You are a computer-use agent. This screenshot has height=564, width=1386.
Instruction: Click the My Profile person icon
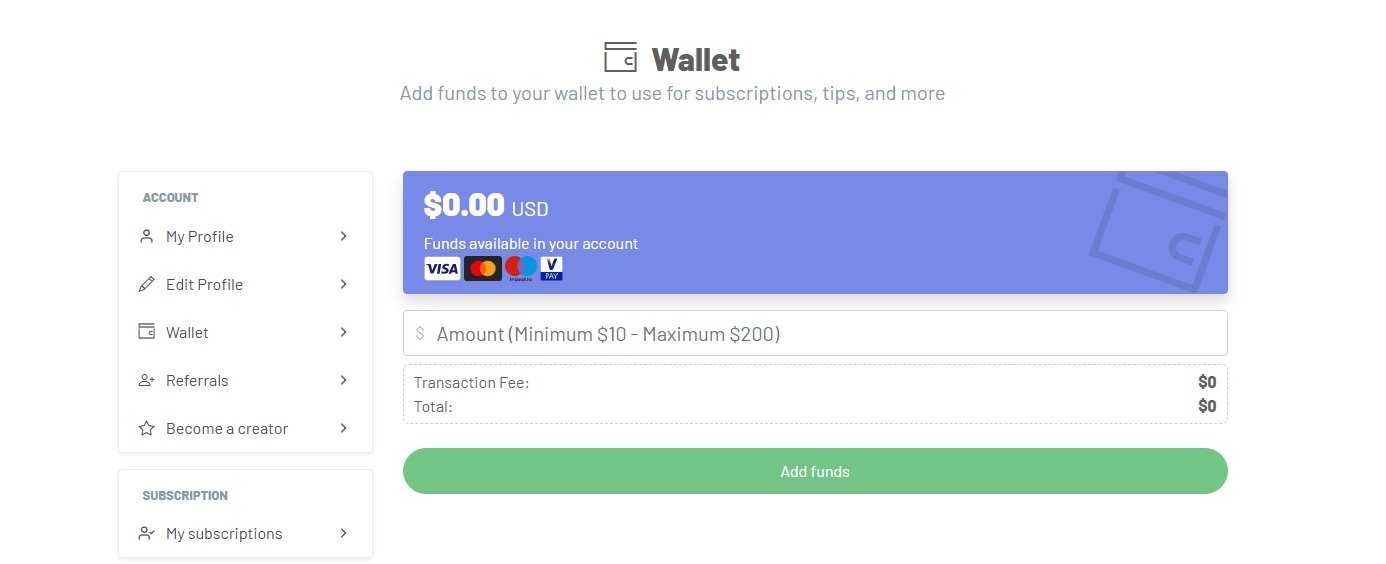[x=147, y=236]
